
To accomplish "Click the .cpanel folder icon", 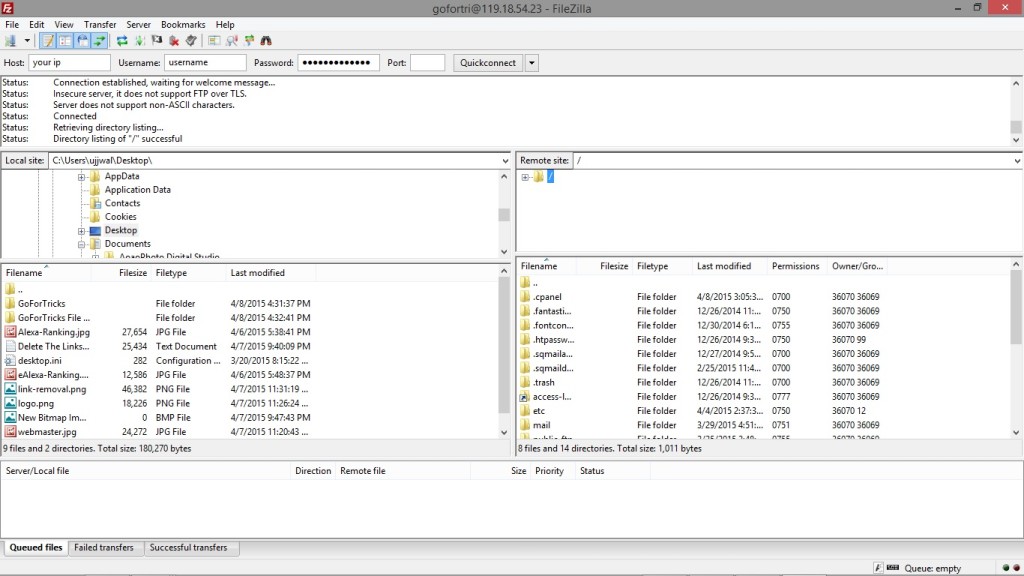I will 525,296.
